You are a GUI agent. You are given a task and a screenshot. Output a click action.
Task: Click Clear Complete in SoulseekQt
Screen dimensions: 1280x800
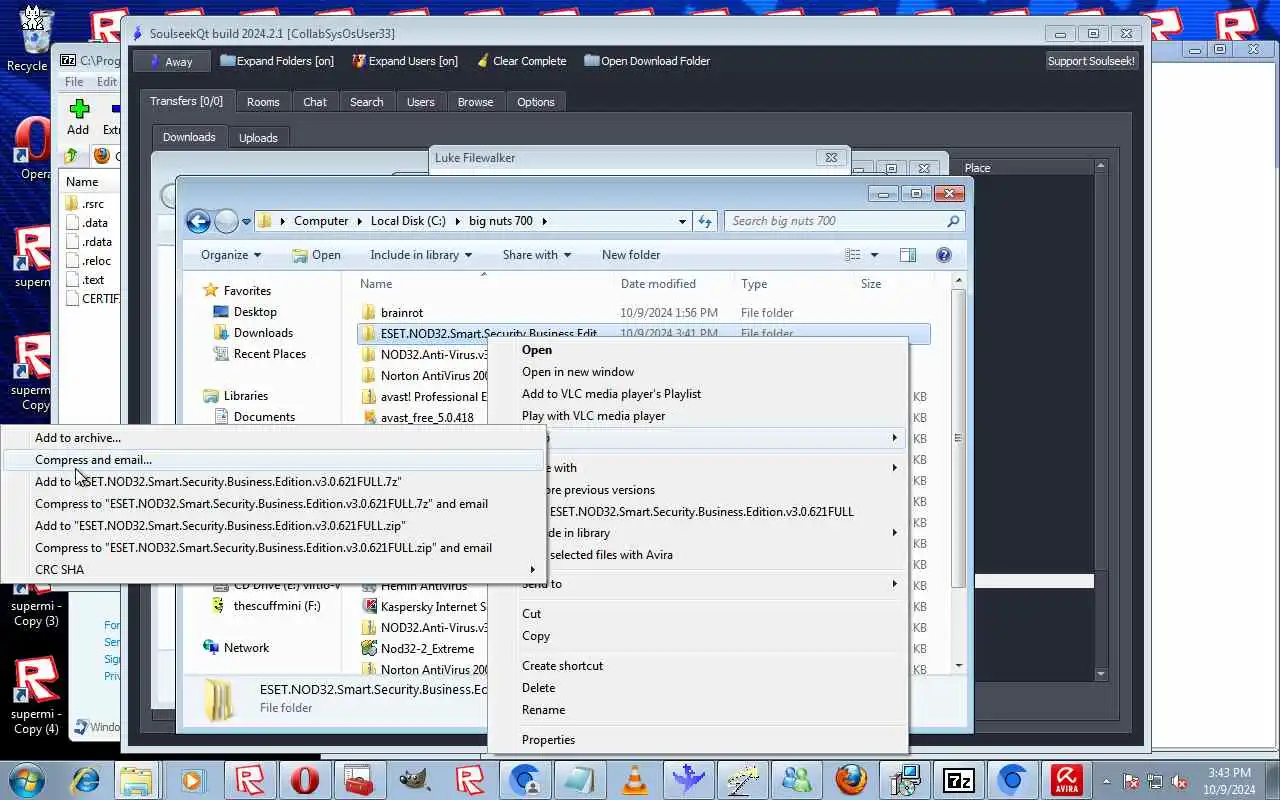click(x=521, y=61)
